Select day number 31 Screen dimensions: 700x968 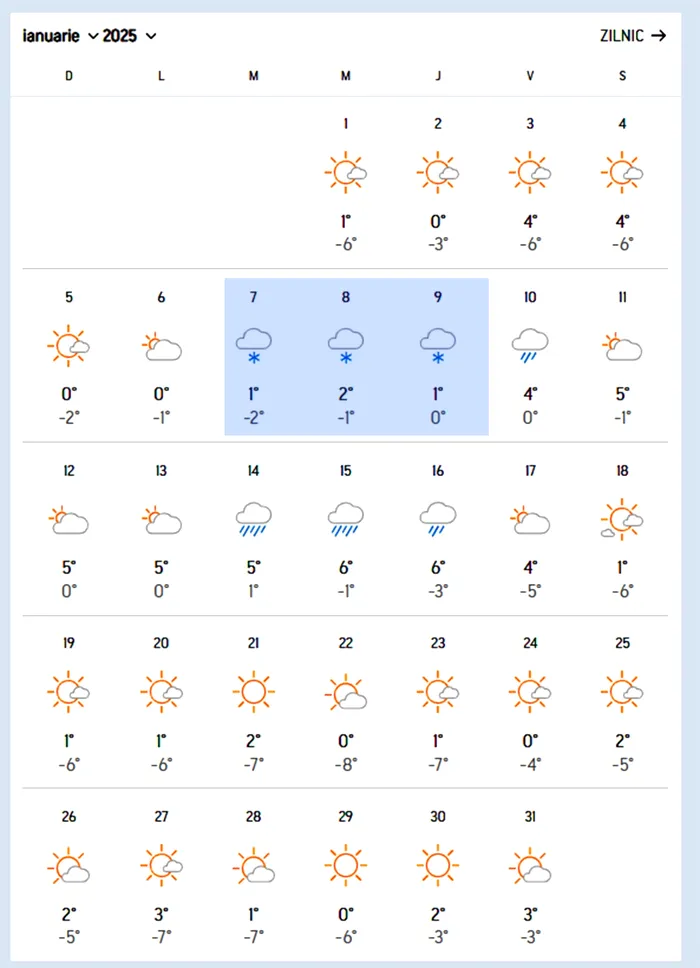[x=530, y=817]
